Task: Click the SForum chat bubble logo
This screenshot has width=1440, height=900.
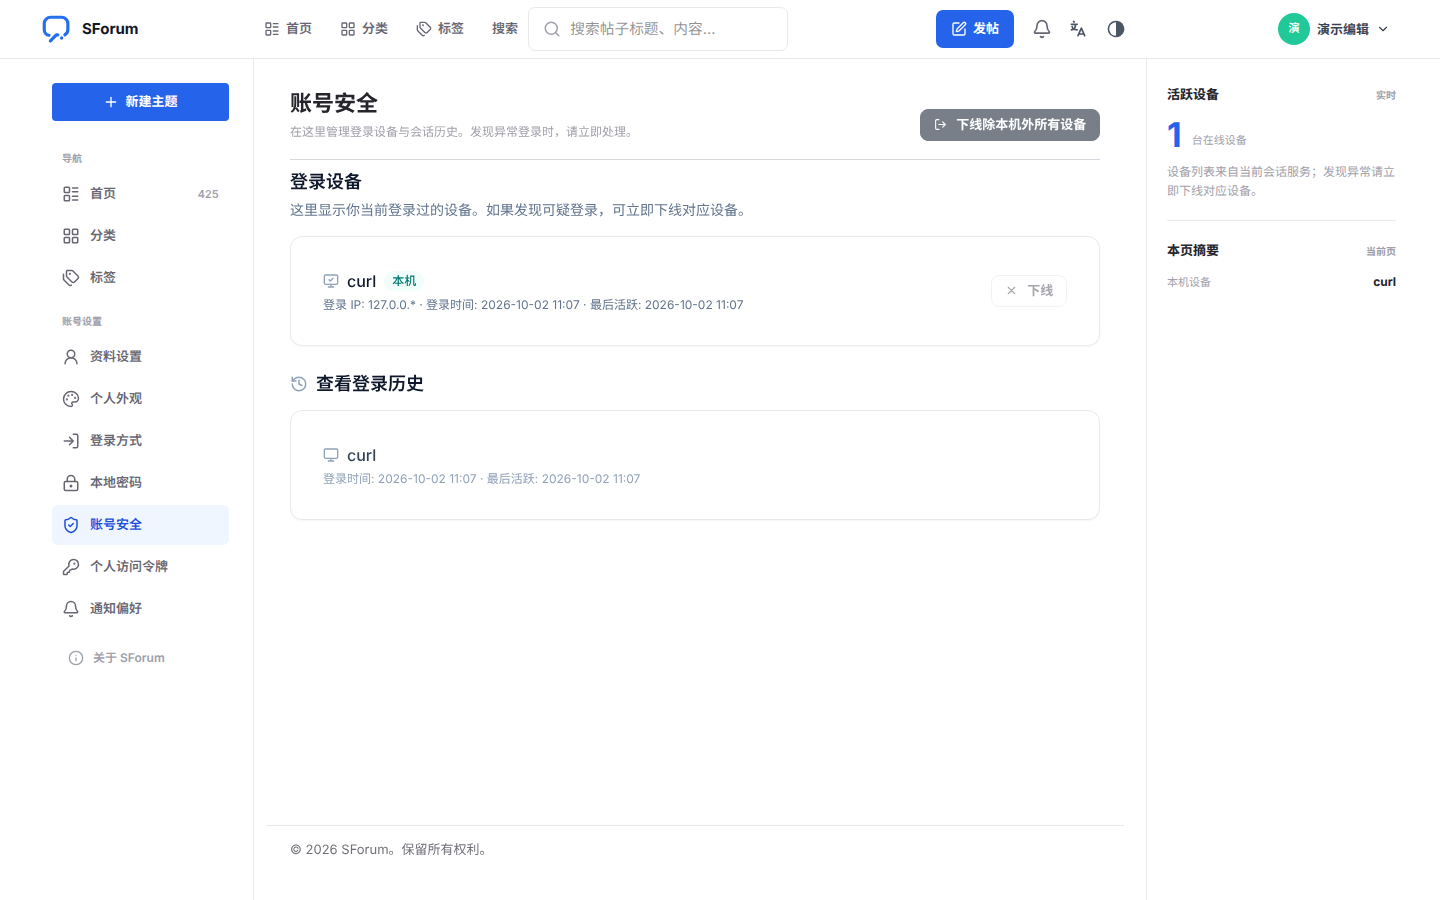Action: point(56,29)
